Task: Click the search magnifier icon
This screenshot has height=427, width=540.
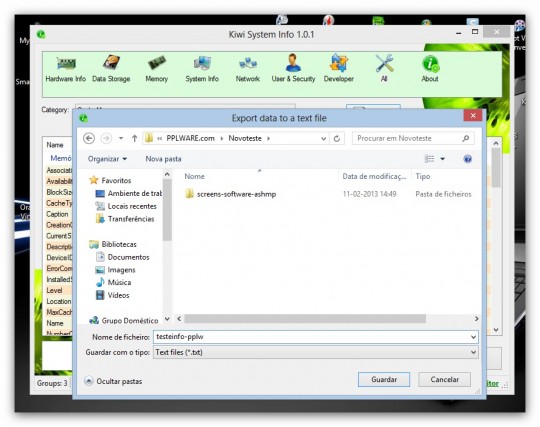Action: click(x=466, y=138)
